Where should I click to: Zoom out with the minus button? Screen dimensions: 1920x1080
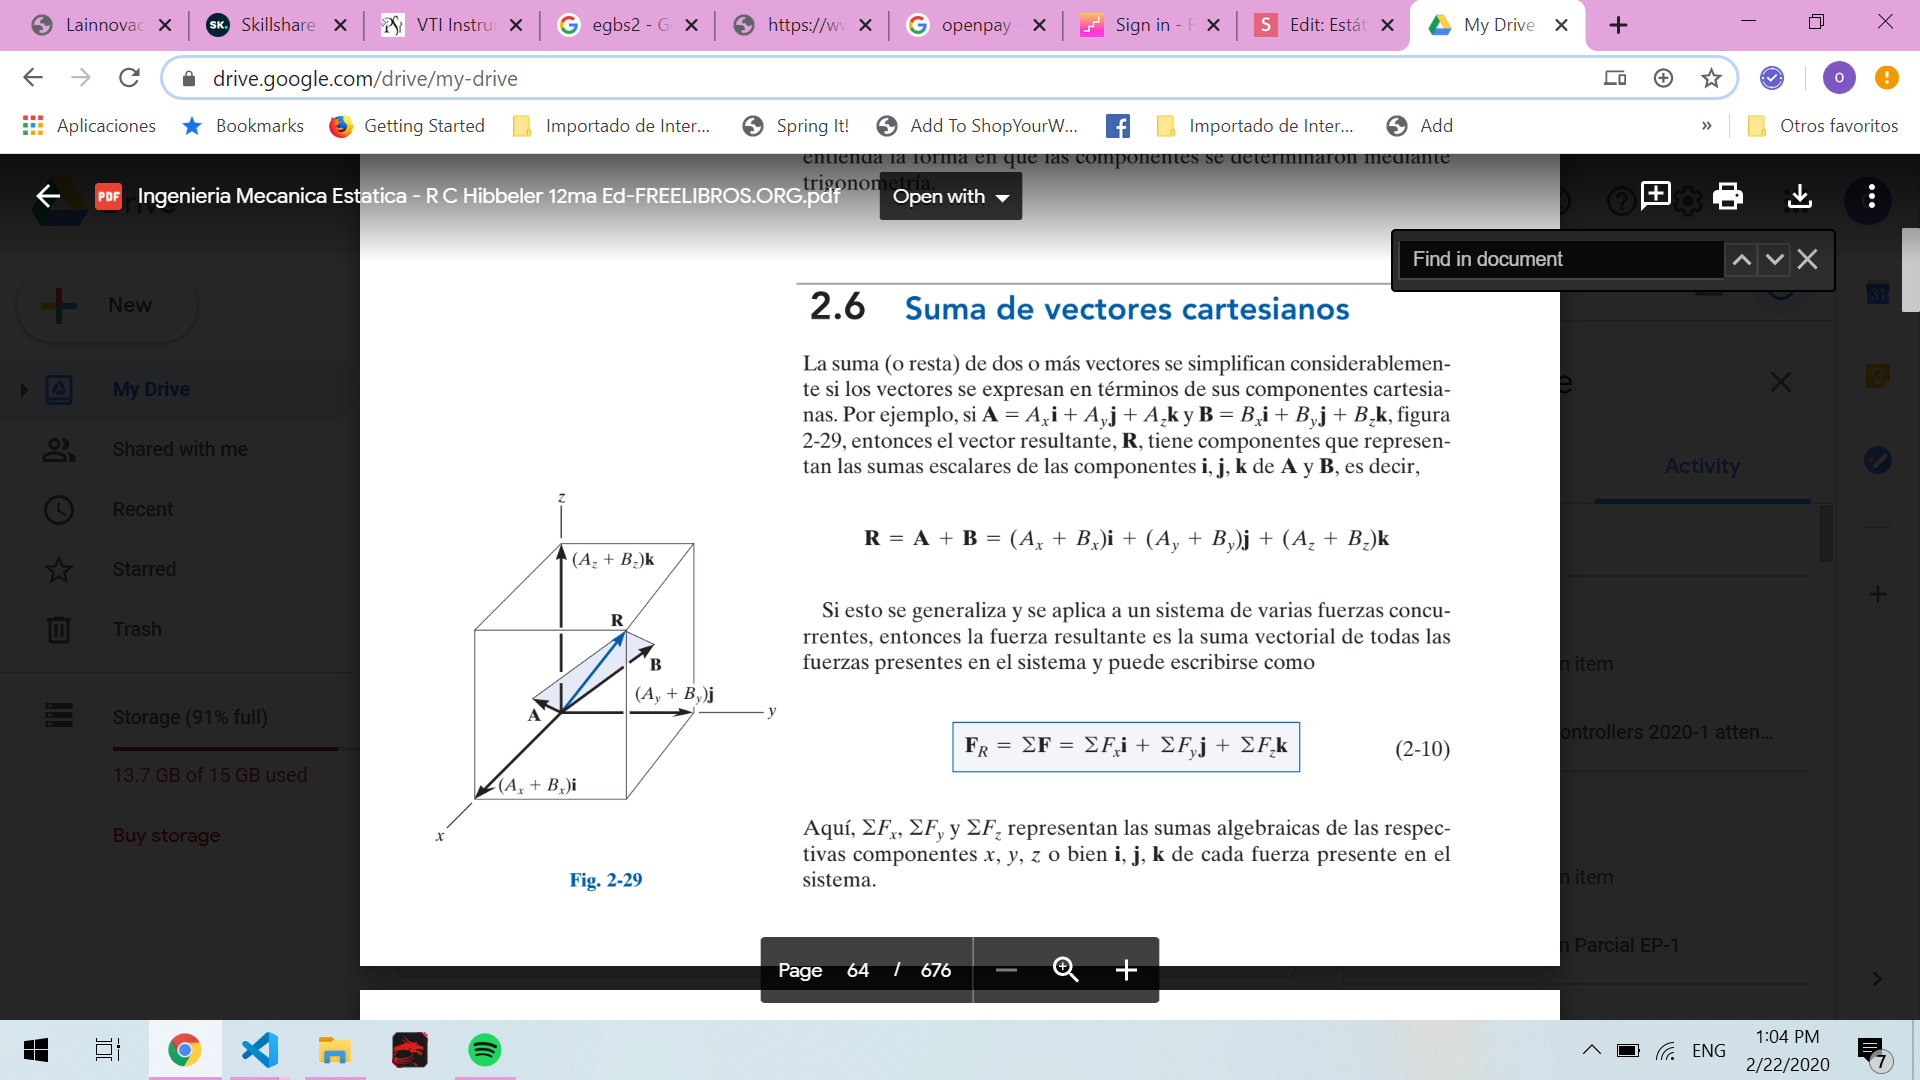click(x=1006, y=970)
